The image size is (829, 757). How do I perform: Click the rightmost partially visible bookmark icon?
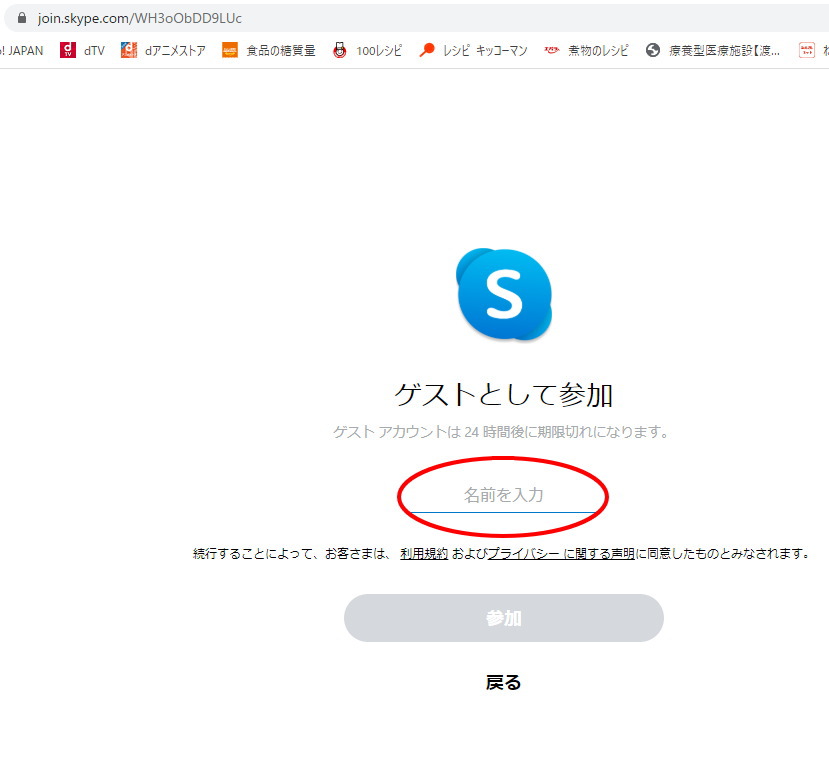tap(806, 50)
